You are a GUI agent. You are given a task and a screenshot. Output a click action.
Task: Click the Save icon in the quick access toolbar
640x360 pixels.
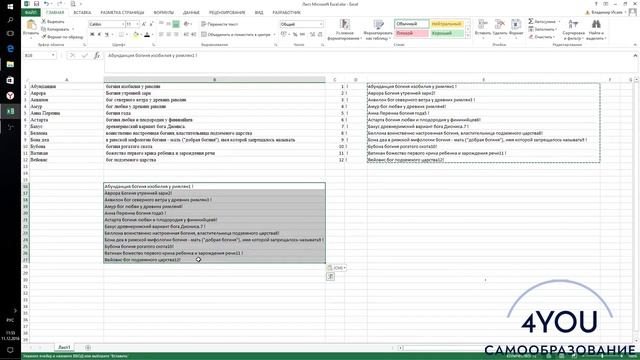coord(36,4)
